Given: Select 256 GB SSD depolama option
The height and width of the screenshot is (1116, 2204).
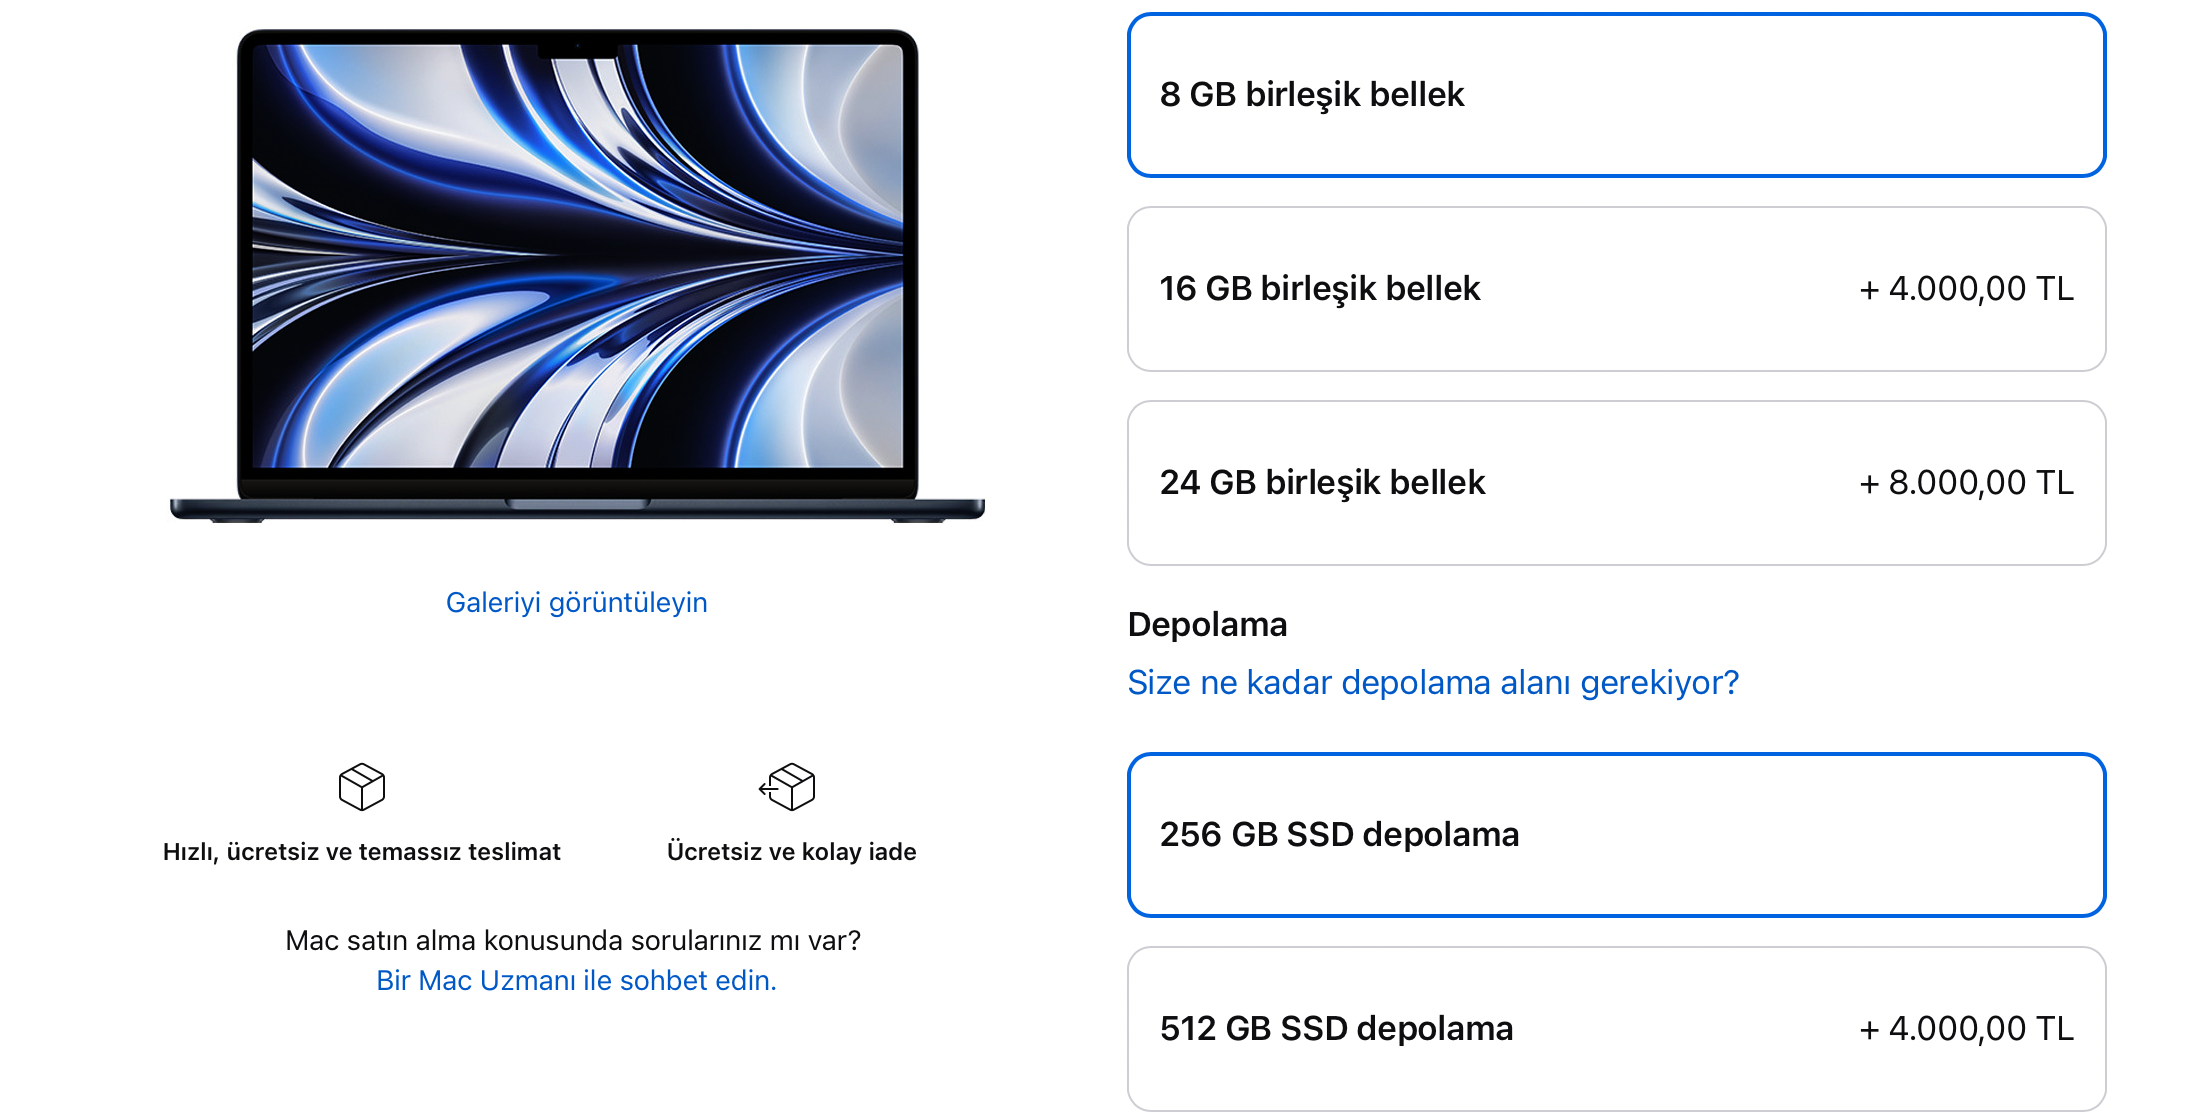Looking at the screenshot, I should tap(1616, 835).
